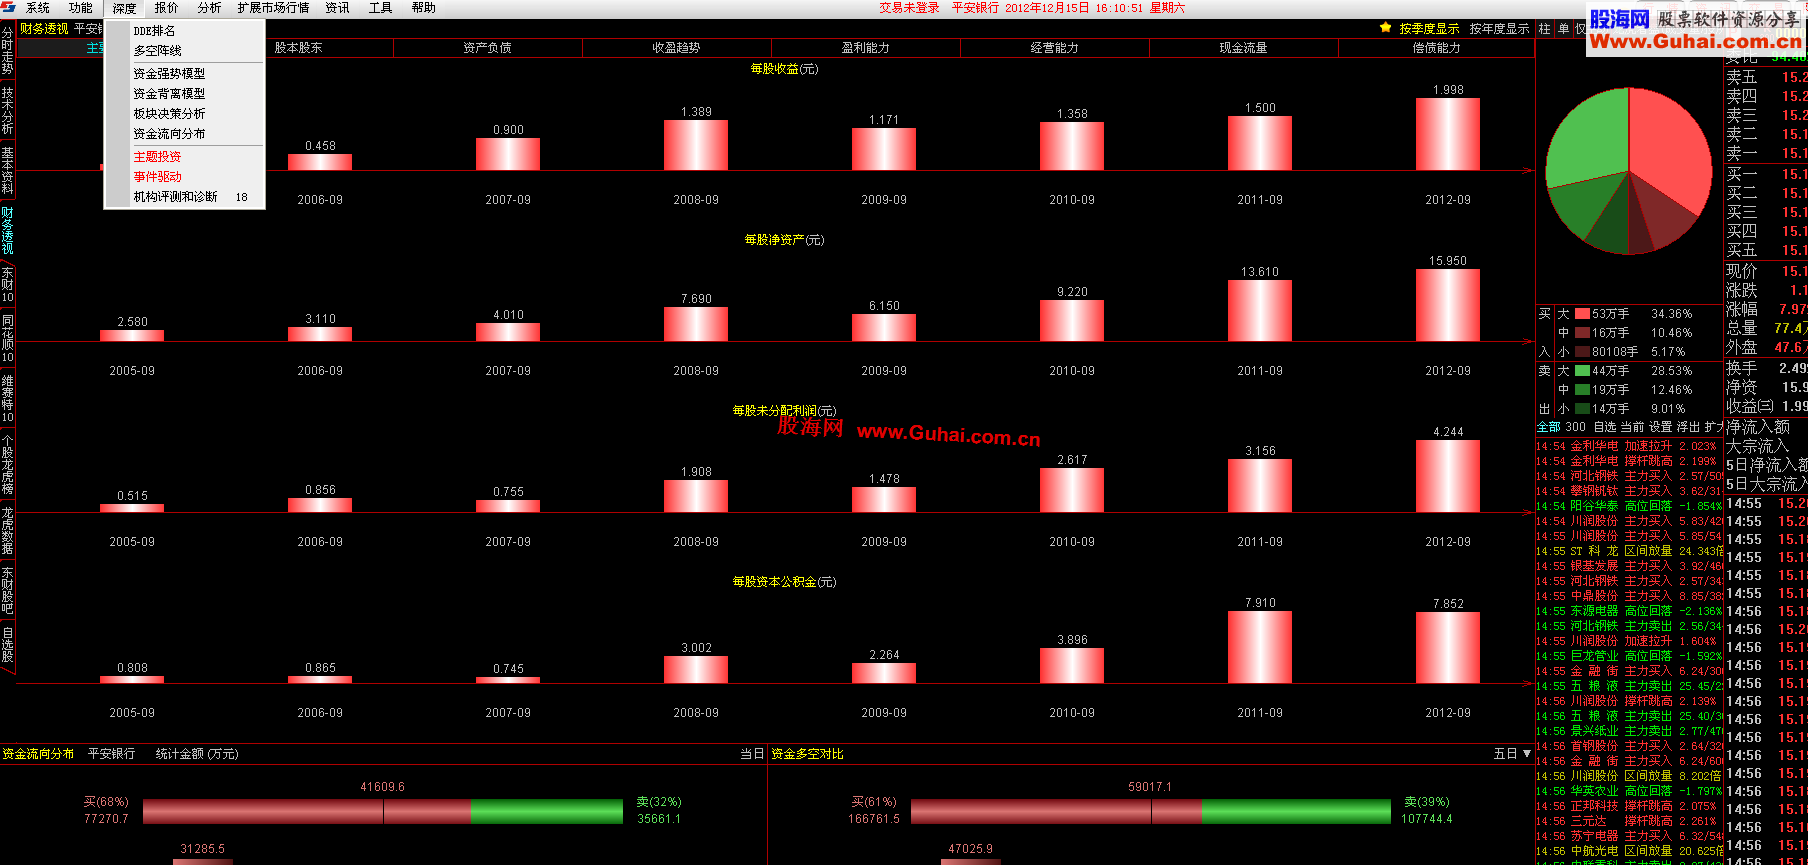The image size is (1808, 865).
Task: Open the 工具 menu
Action: pyautogui.click(x=380, y=8)
